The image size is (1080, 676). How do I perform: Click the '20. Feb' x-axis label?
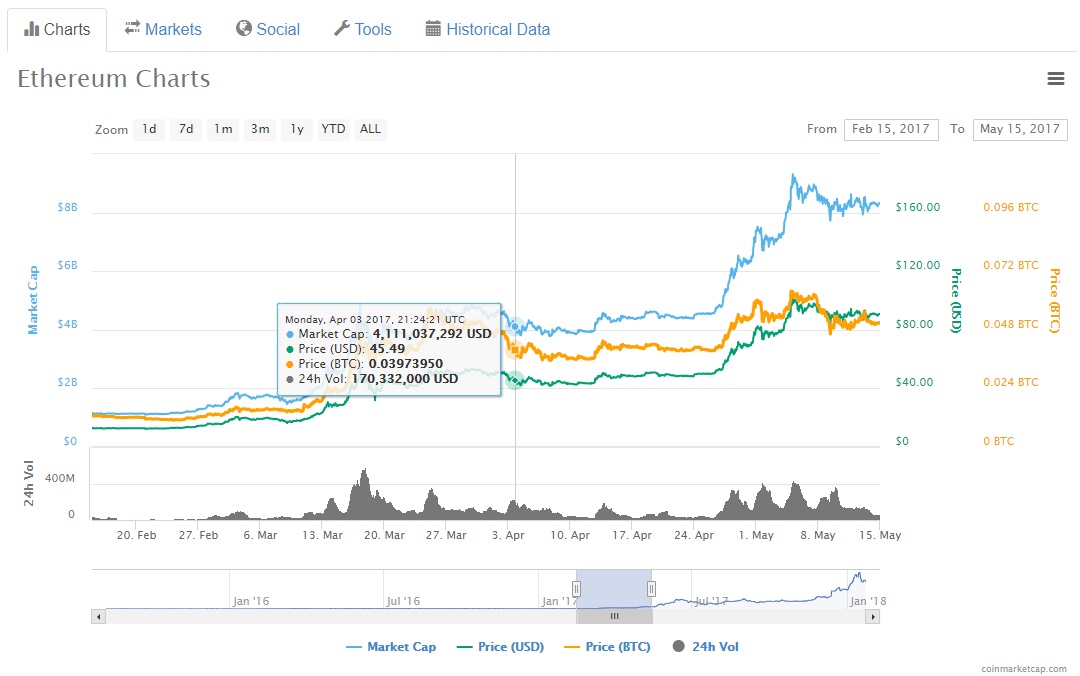136,535
